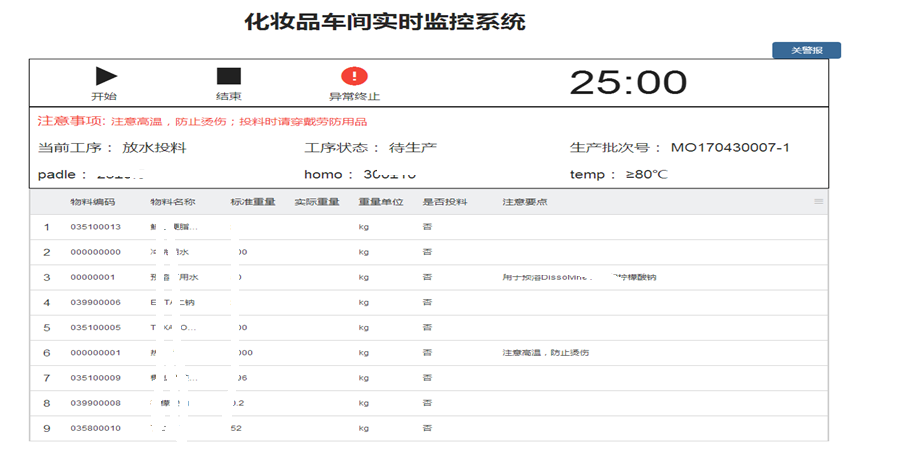Click the 物料名称 column header

click(x=172, y=202)
